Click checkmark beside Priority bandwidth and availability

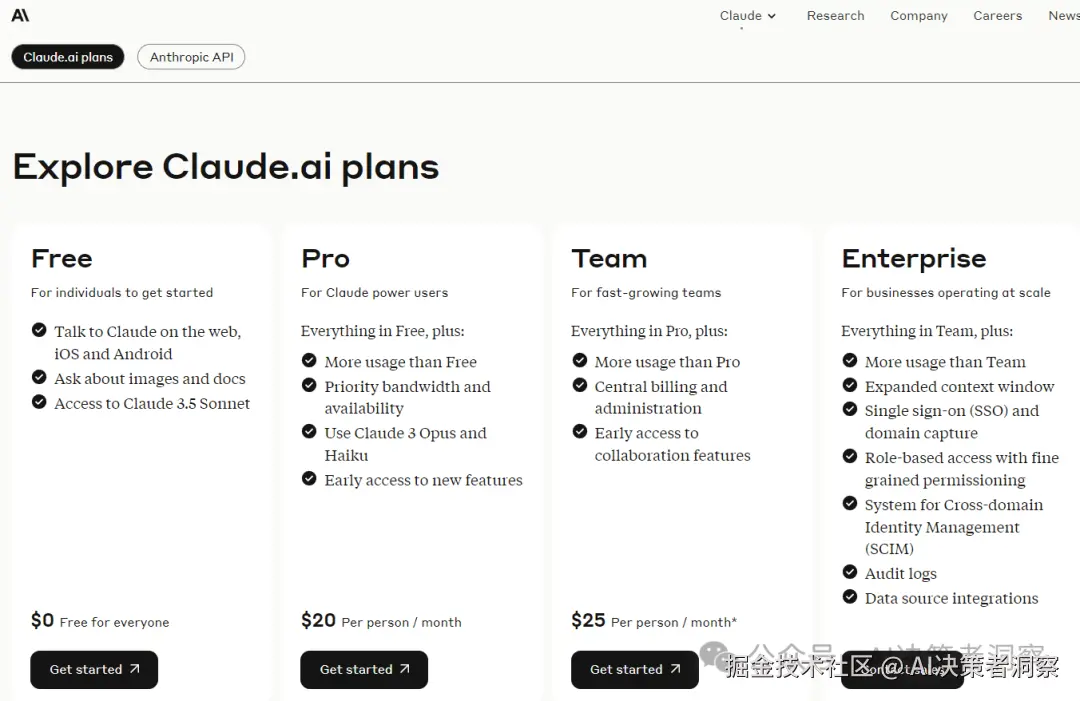(x=309, y=385)
